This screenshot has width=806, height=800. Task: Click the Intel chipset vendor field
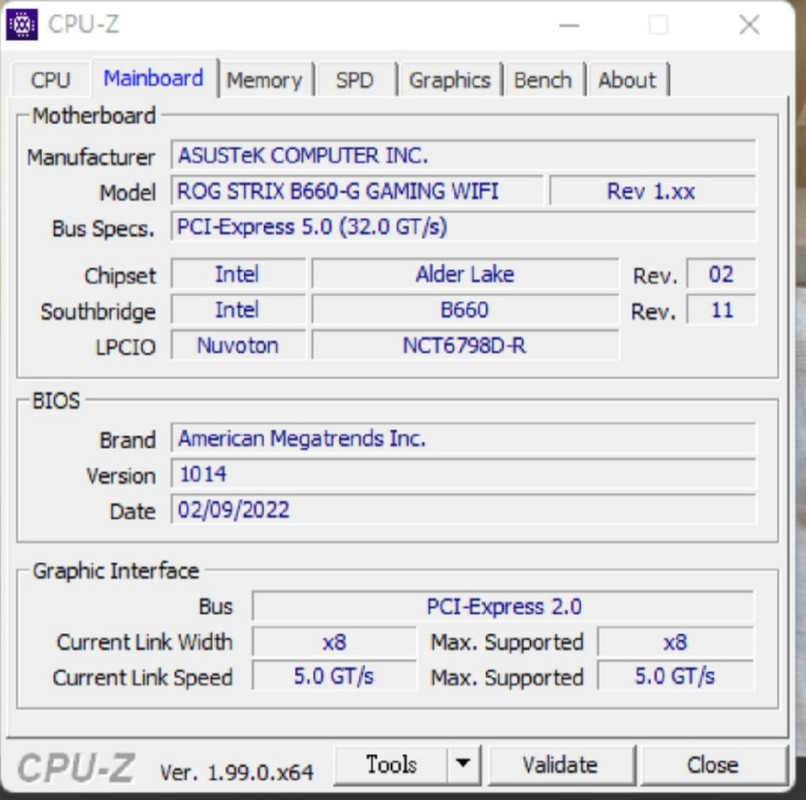pos(238,274)
